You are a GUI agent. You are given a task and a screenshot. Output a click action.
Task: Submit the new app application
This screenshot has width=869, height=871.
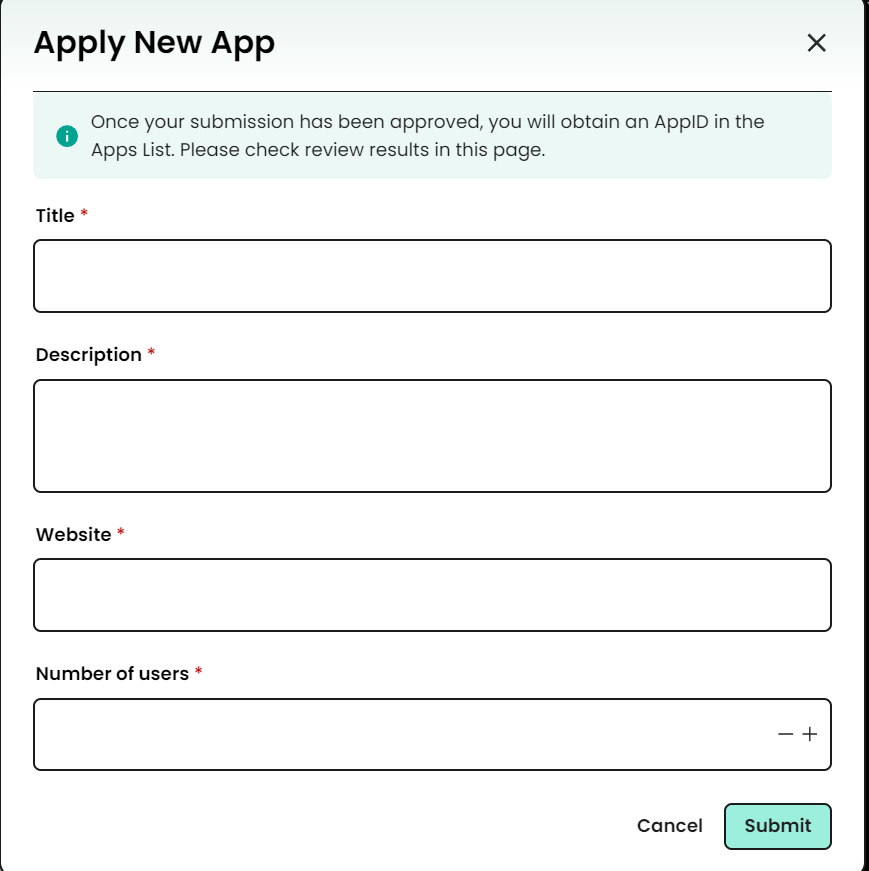tap(777, 826)
